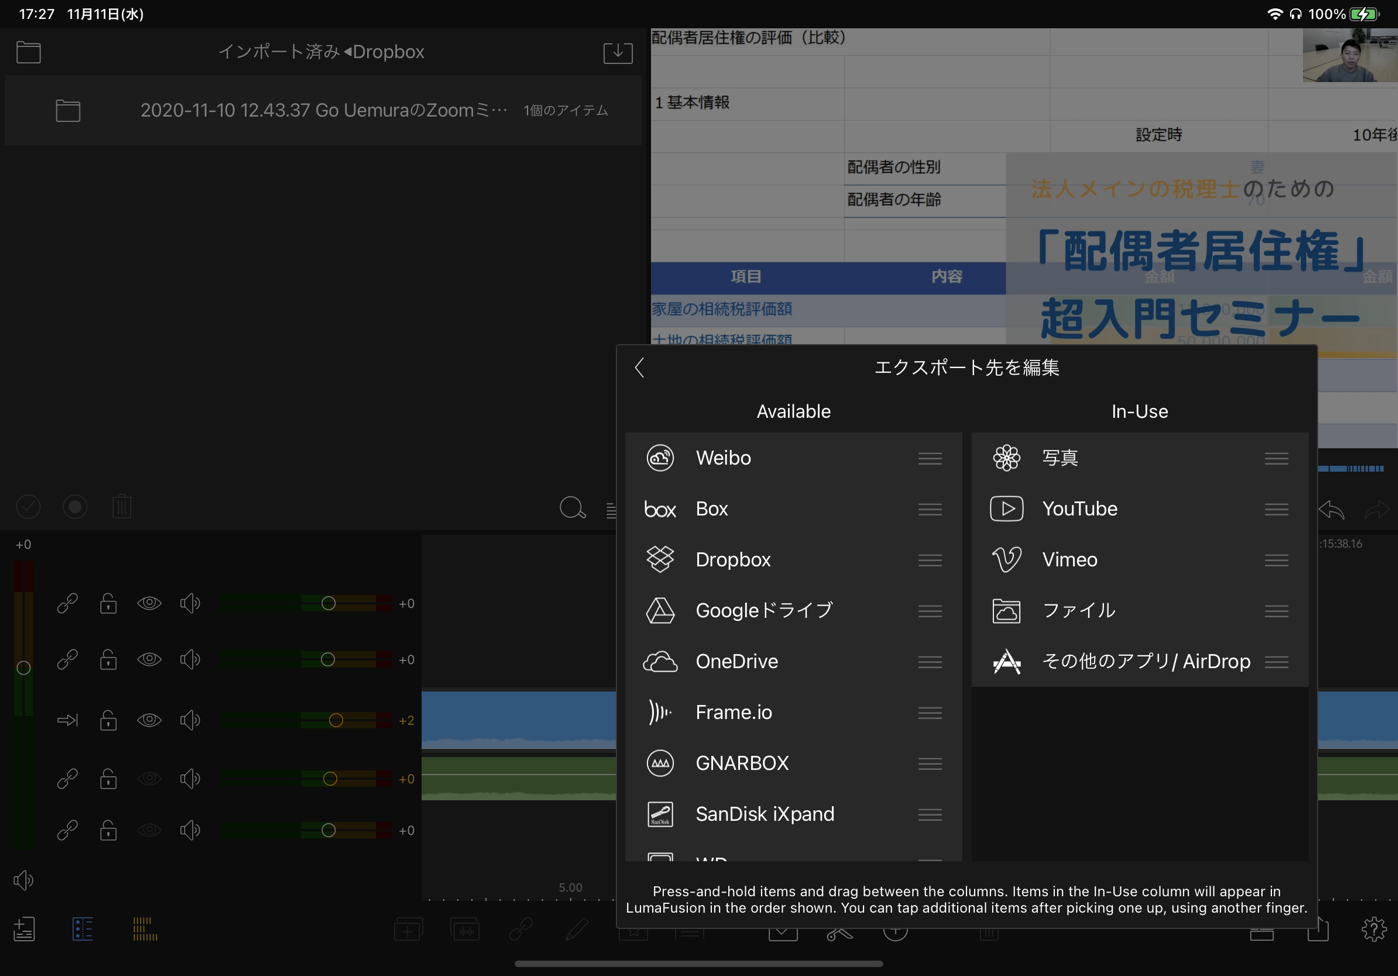Viewport: 1398px width, 976px height.
Task: Toggle the master volume speaker icon
Action: coord(23,880)
